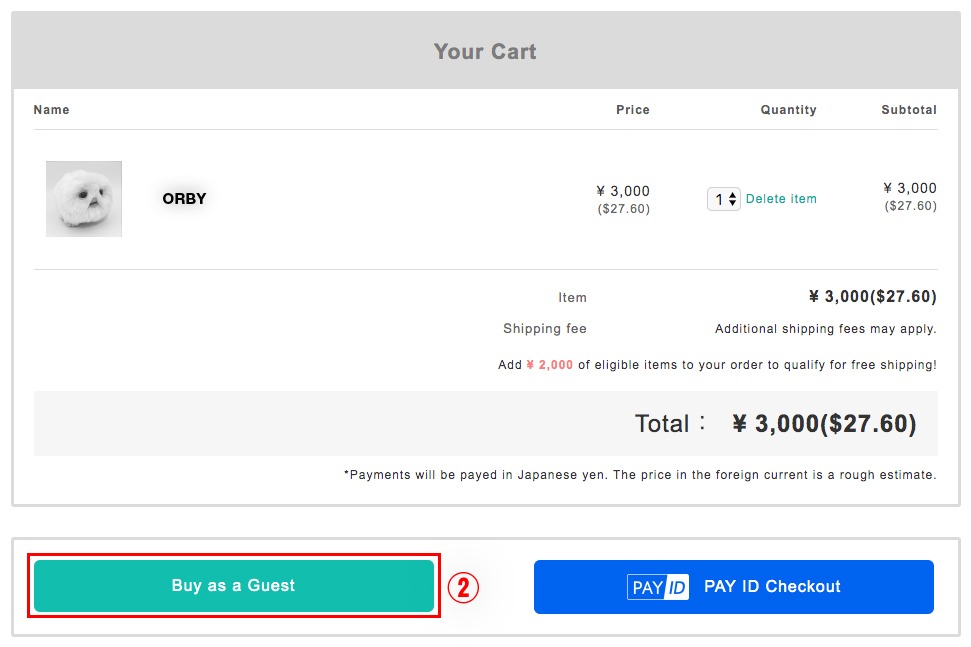971x647 pixels.
Task: Click the Shipping fee label
Action: pos(544,329)
